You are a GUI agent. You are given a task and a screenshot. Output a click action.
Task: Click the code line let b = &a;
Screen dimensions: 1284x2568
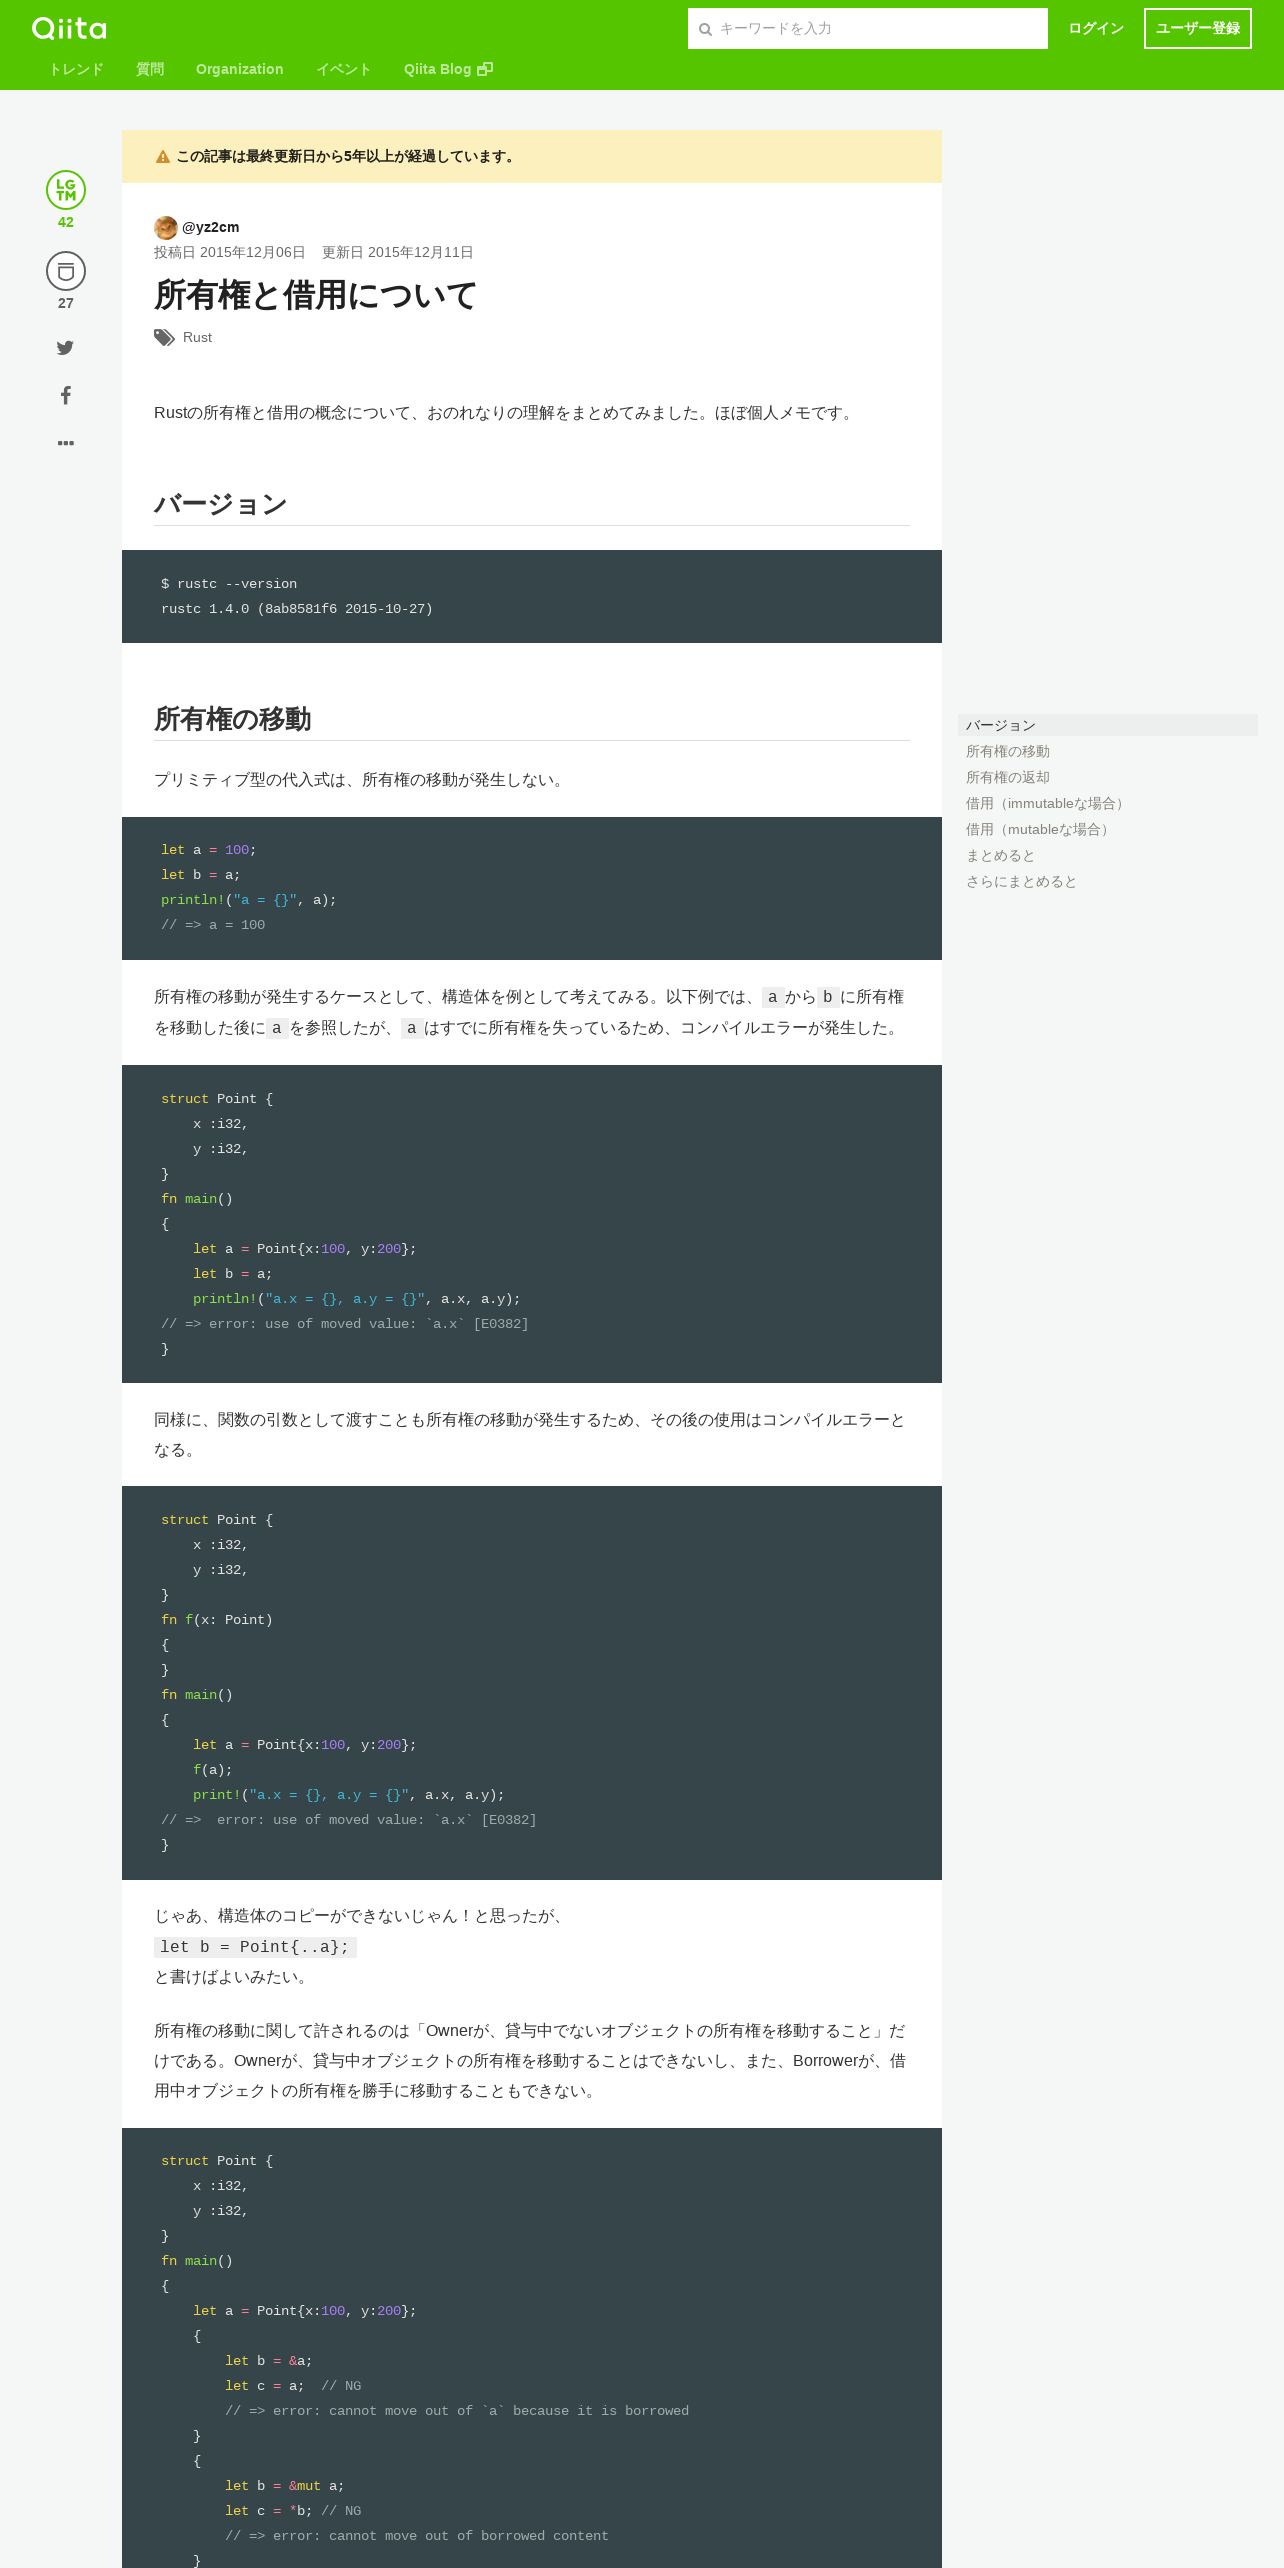point(269,2361)
